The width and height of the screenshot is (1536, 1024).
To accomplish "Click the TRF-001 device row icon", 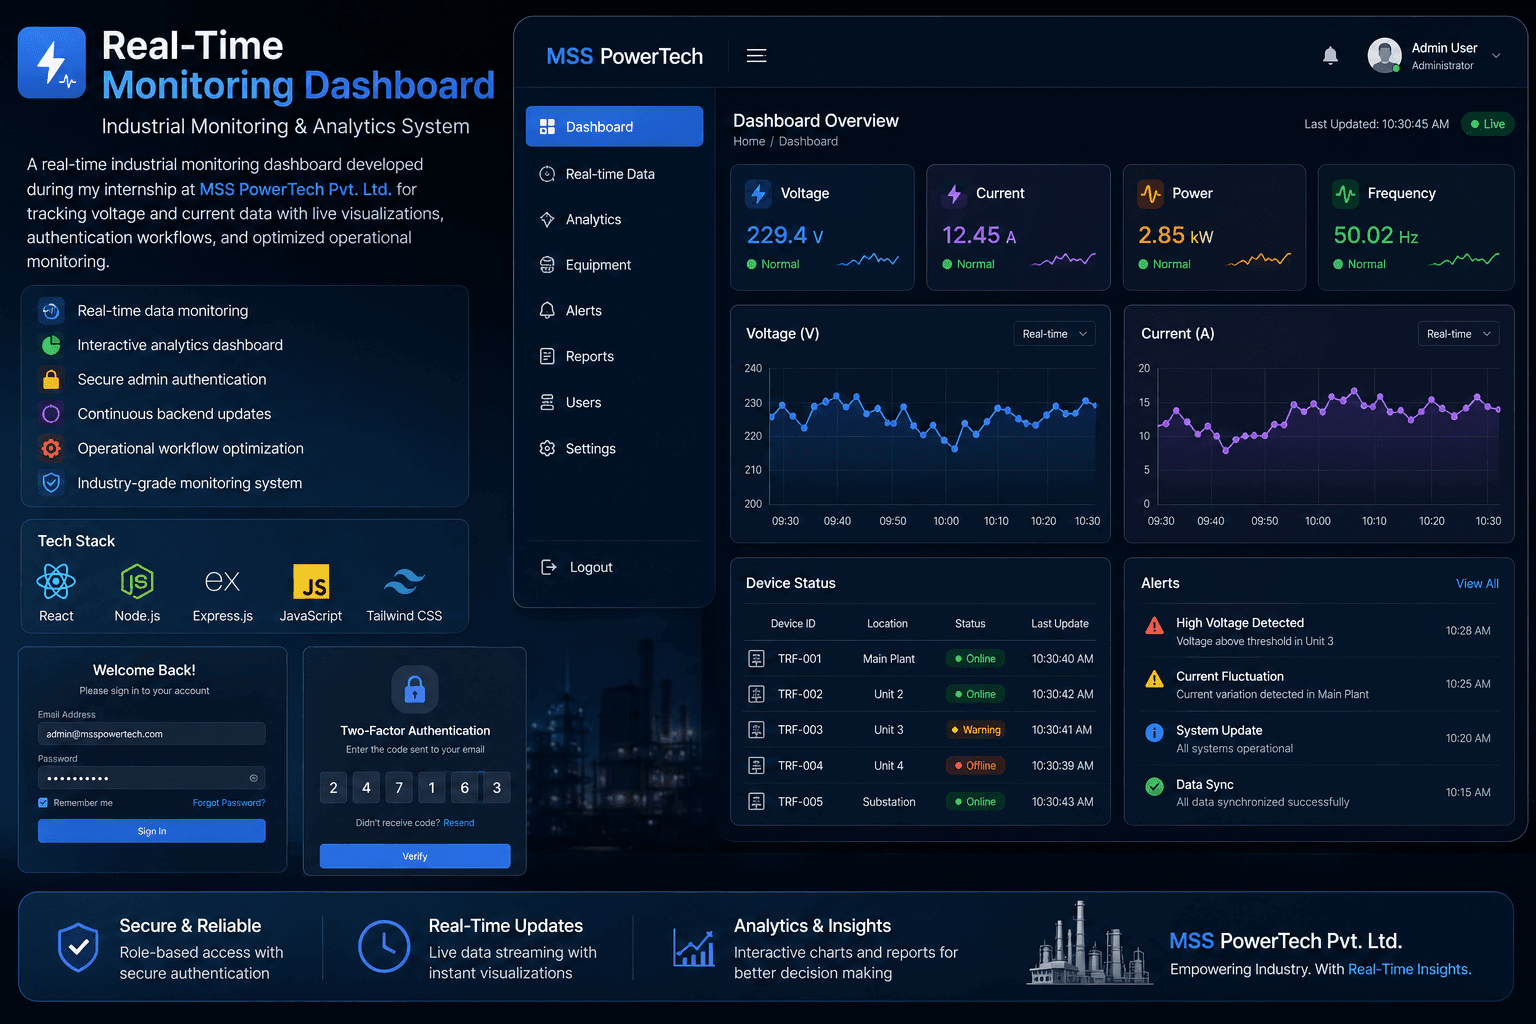I will pos(757,659).
